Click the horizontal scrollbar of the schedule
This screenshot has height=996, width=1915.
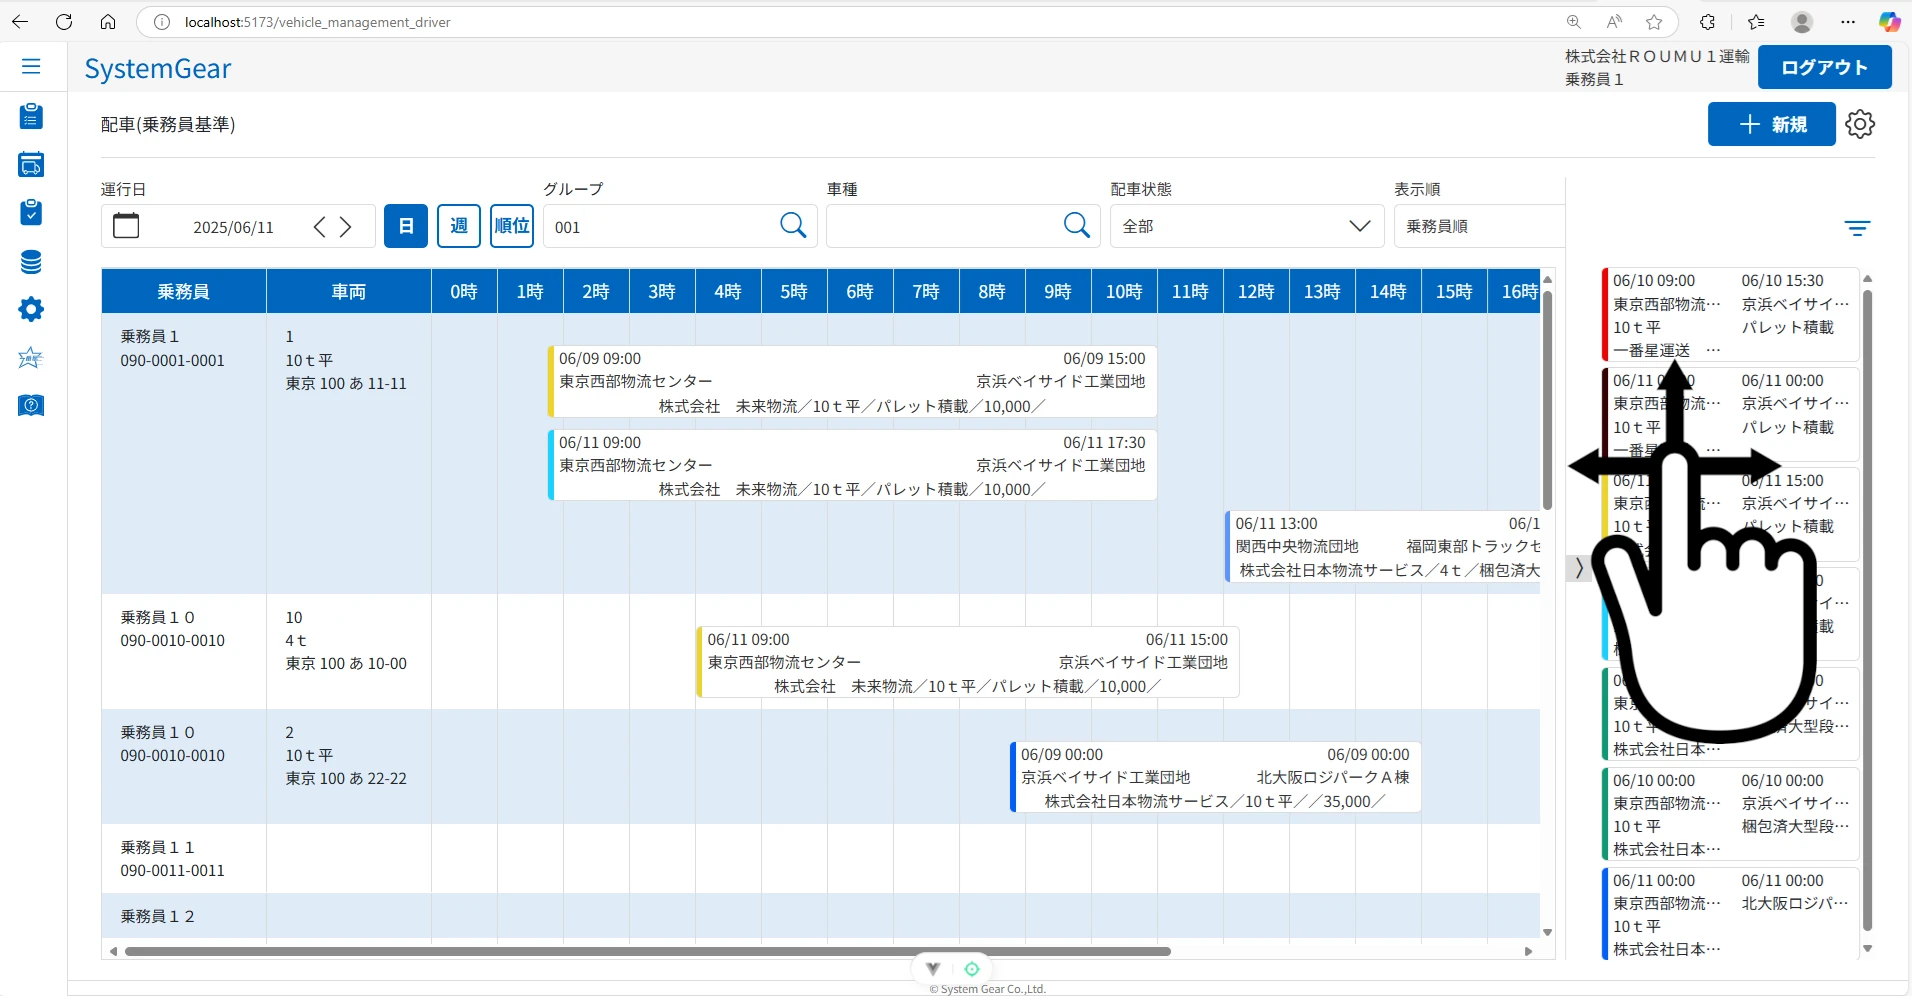(x=647, y=951)
